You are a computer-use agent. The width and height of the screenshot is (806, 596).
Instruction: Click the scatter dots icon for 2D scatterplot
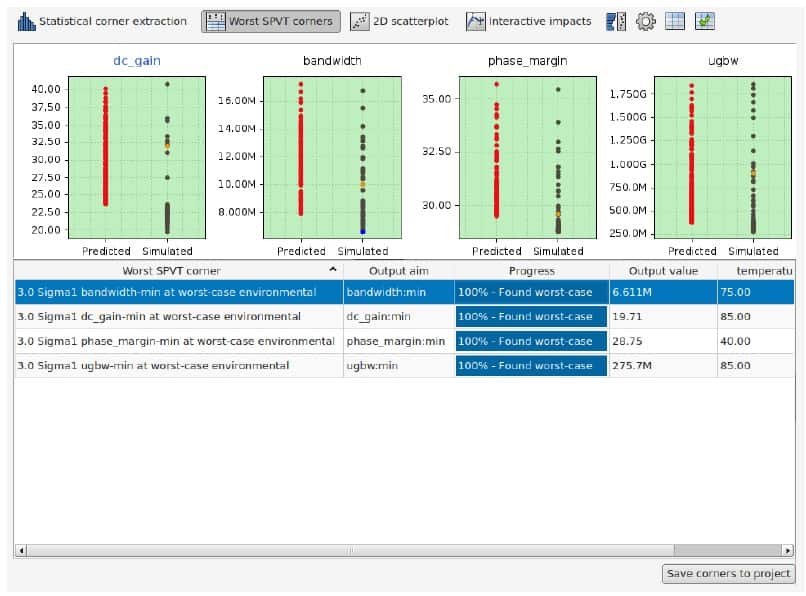tap(359, 22)
